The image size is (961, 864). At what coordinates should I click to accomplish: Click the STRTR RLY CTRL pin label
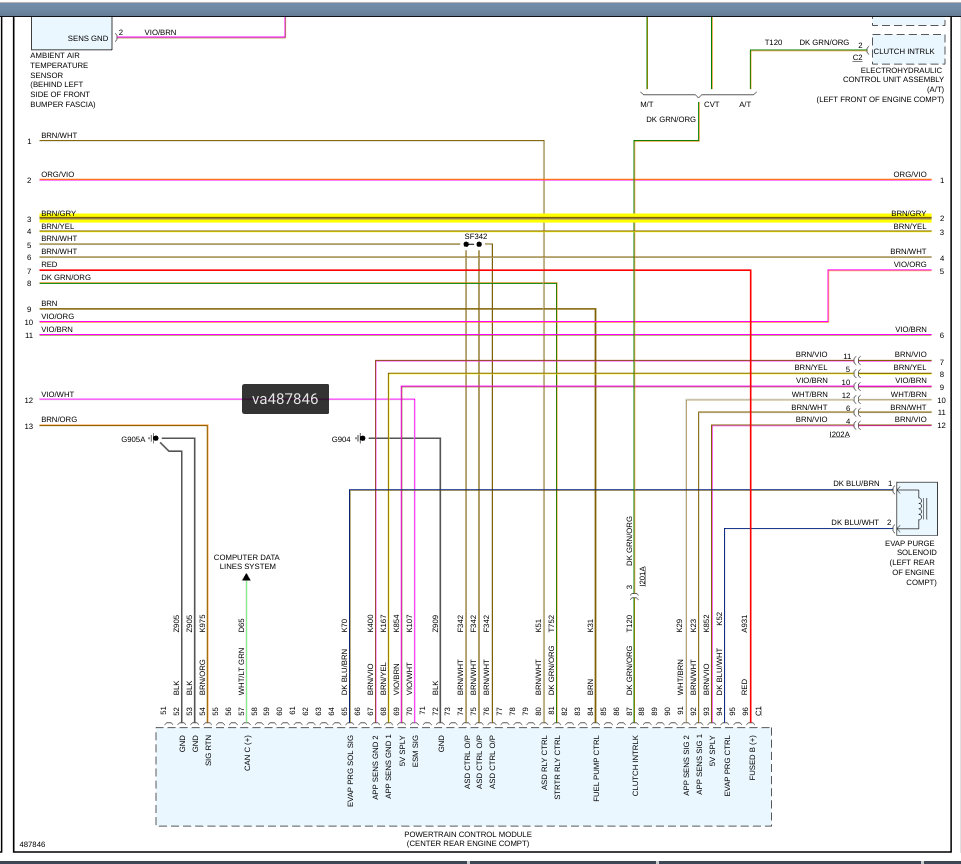(557, 767)
